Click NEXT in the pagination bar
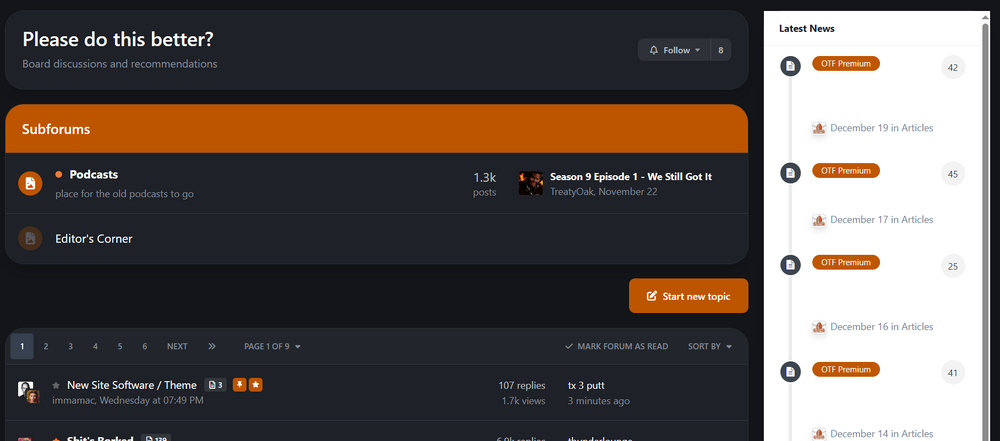 point(177,346)
